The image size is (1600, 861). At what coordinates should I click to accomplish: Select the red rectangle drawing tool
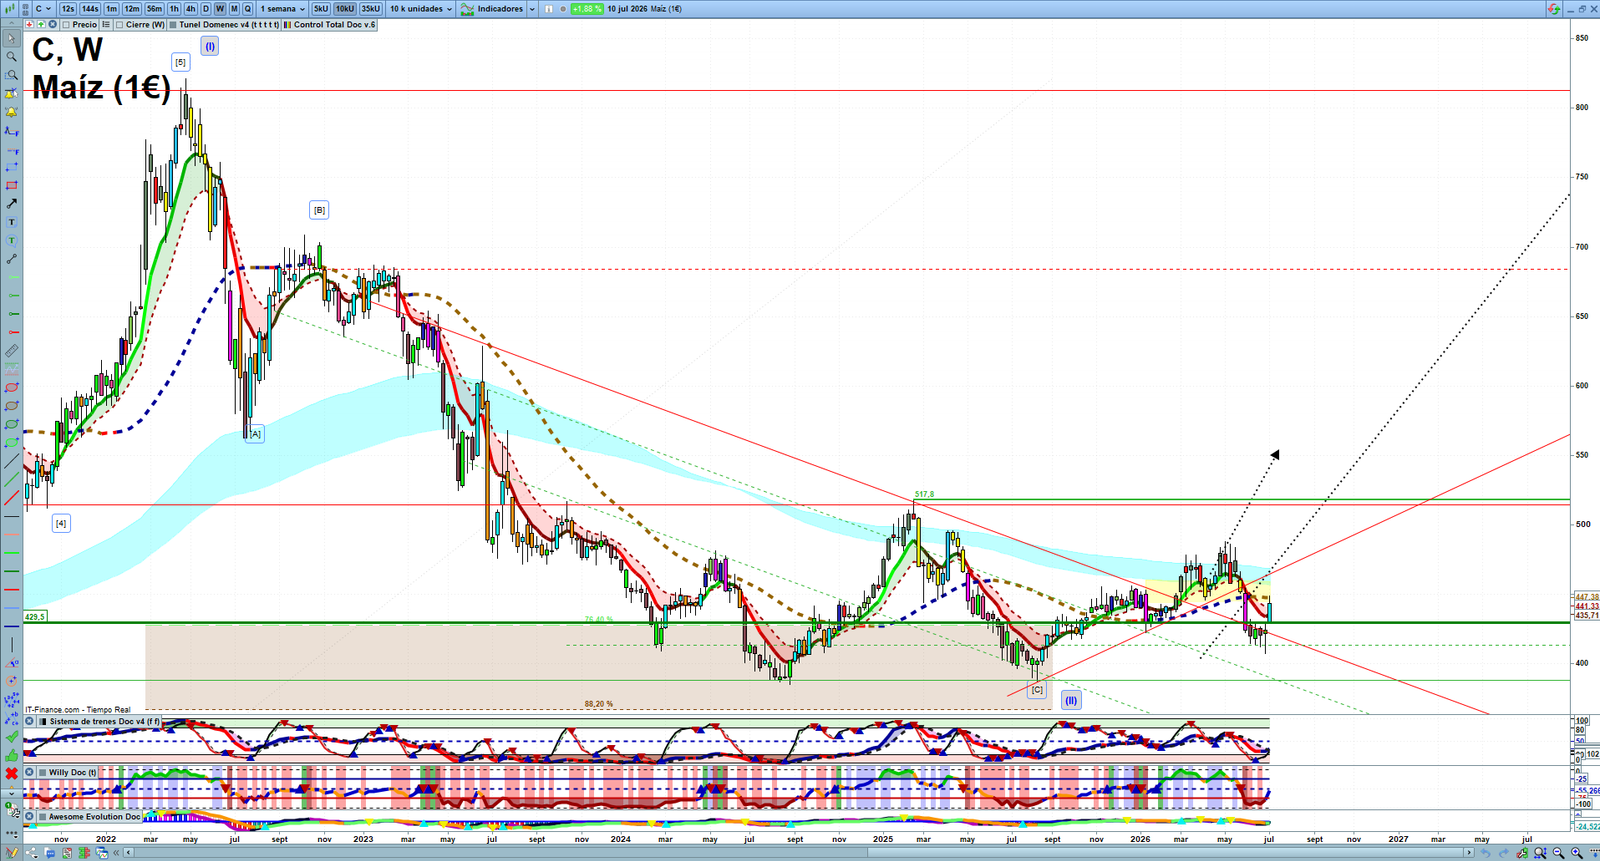[11, 186]
